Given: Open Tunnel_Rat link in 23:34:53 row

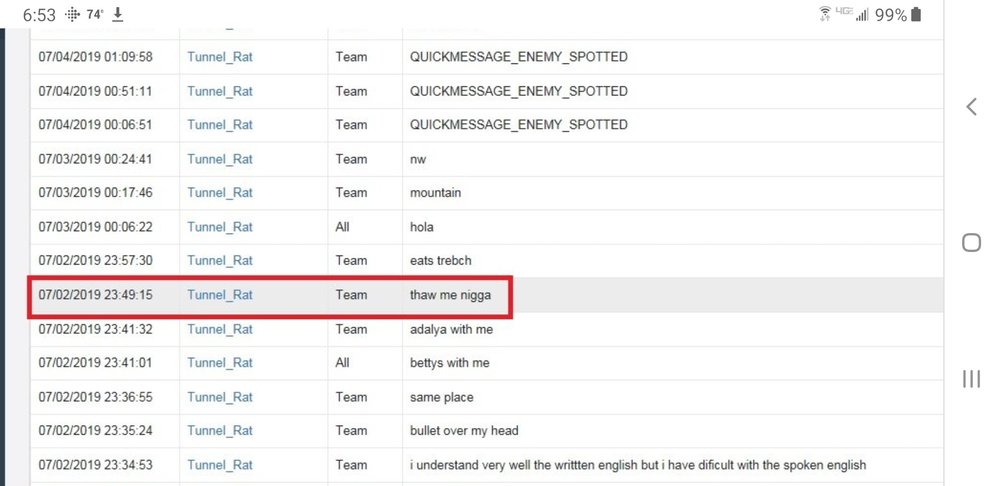Looking at the screenshot, I should 220,465.
